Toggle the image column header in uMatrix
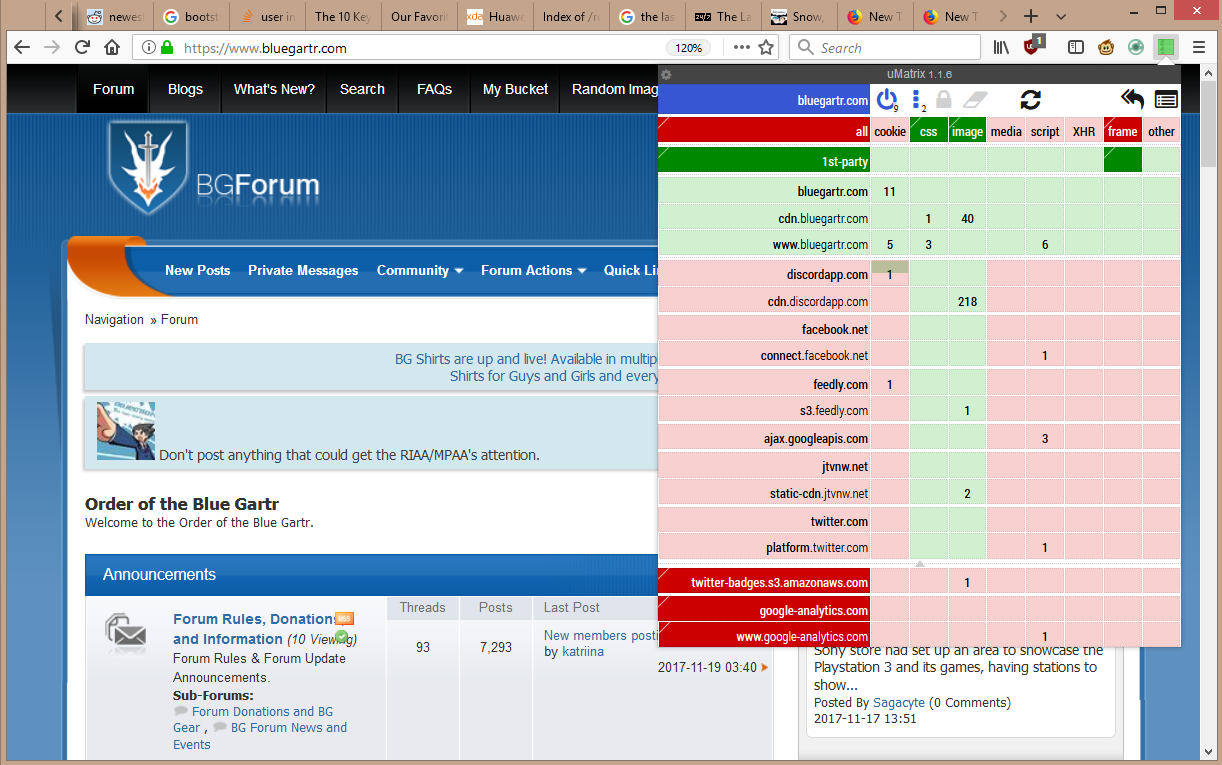This screenshot has height=765, width=1222. pos(967,131)
